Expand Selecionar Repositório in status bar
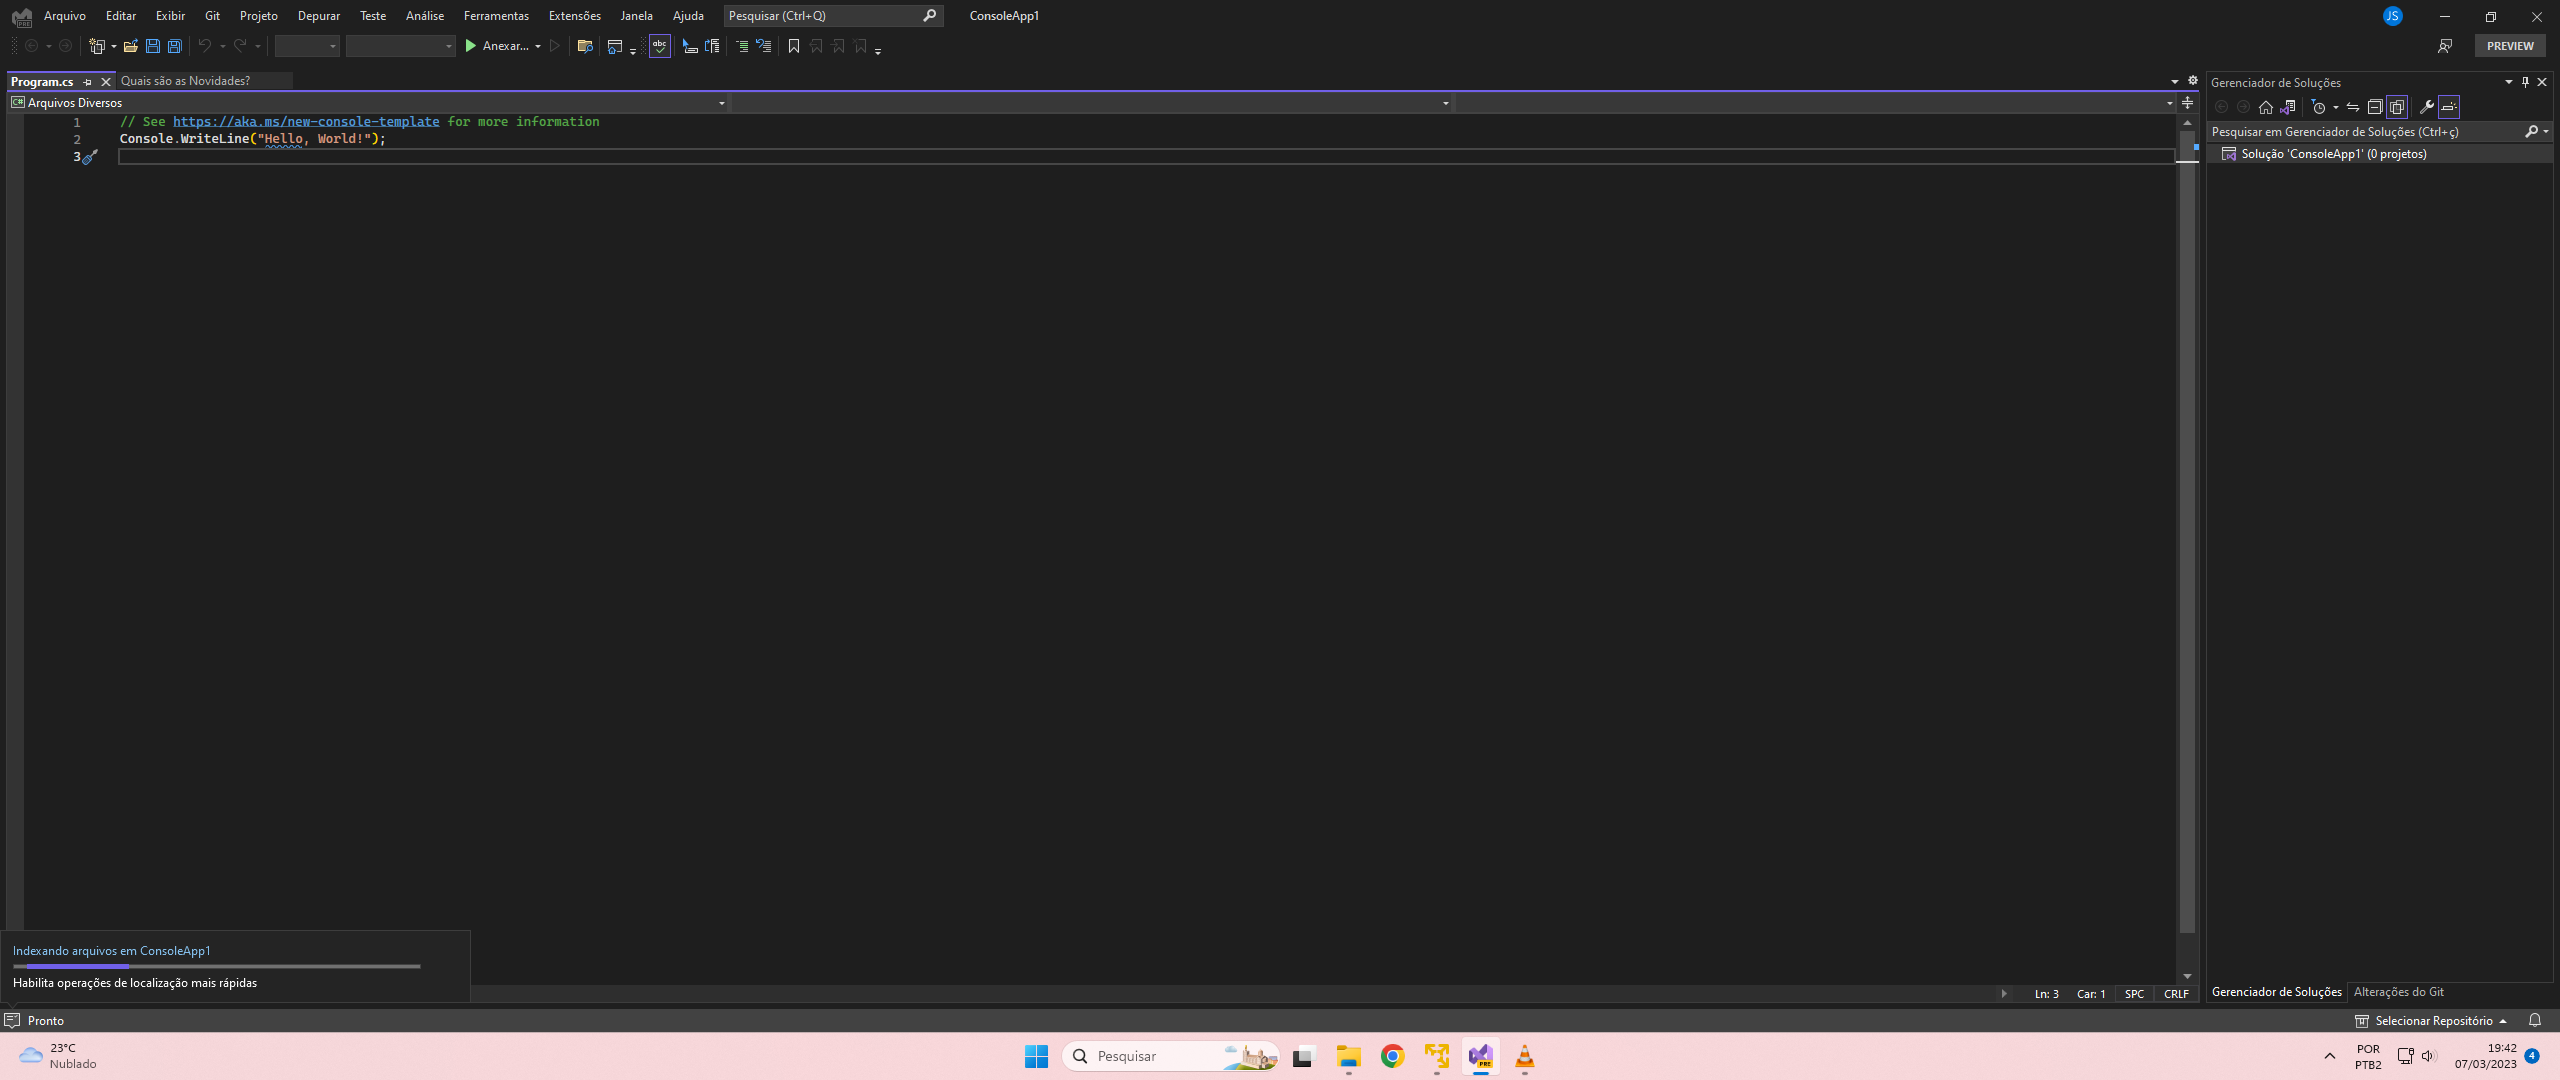This screenshot has width=2560, height=1080. pyautogui.click(x=2434, y=1020)
